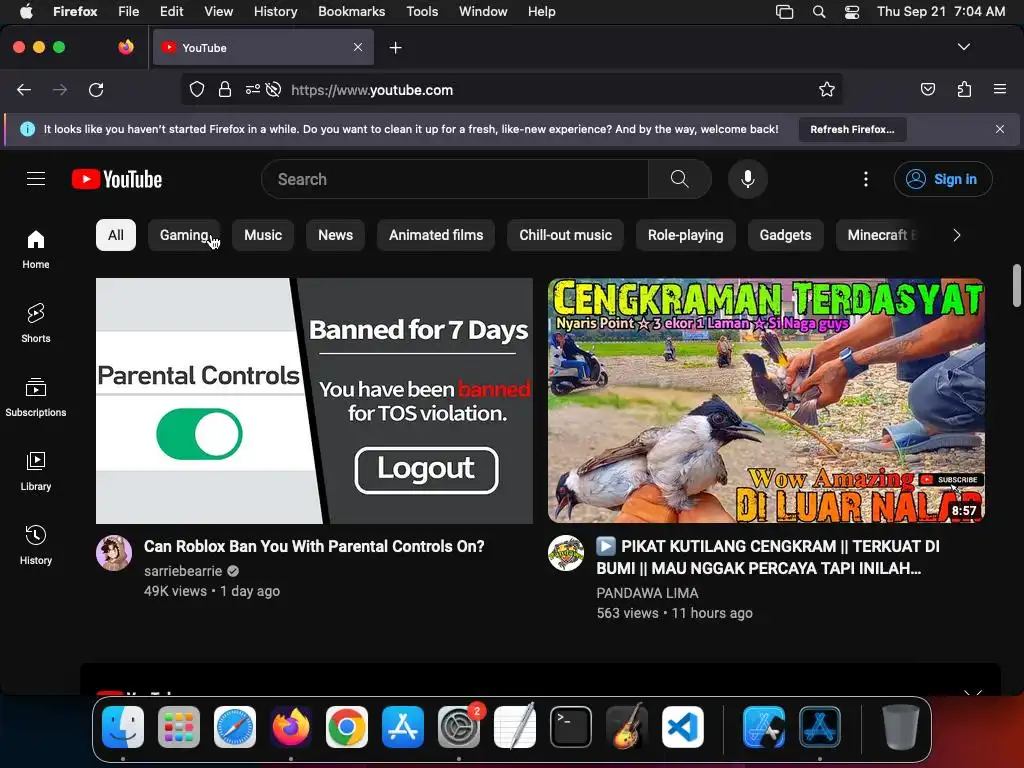Start voice search with microphone icon
The height and width of the screenshot is (768, 1024).
pyautogui.click(x=748, y=179)
